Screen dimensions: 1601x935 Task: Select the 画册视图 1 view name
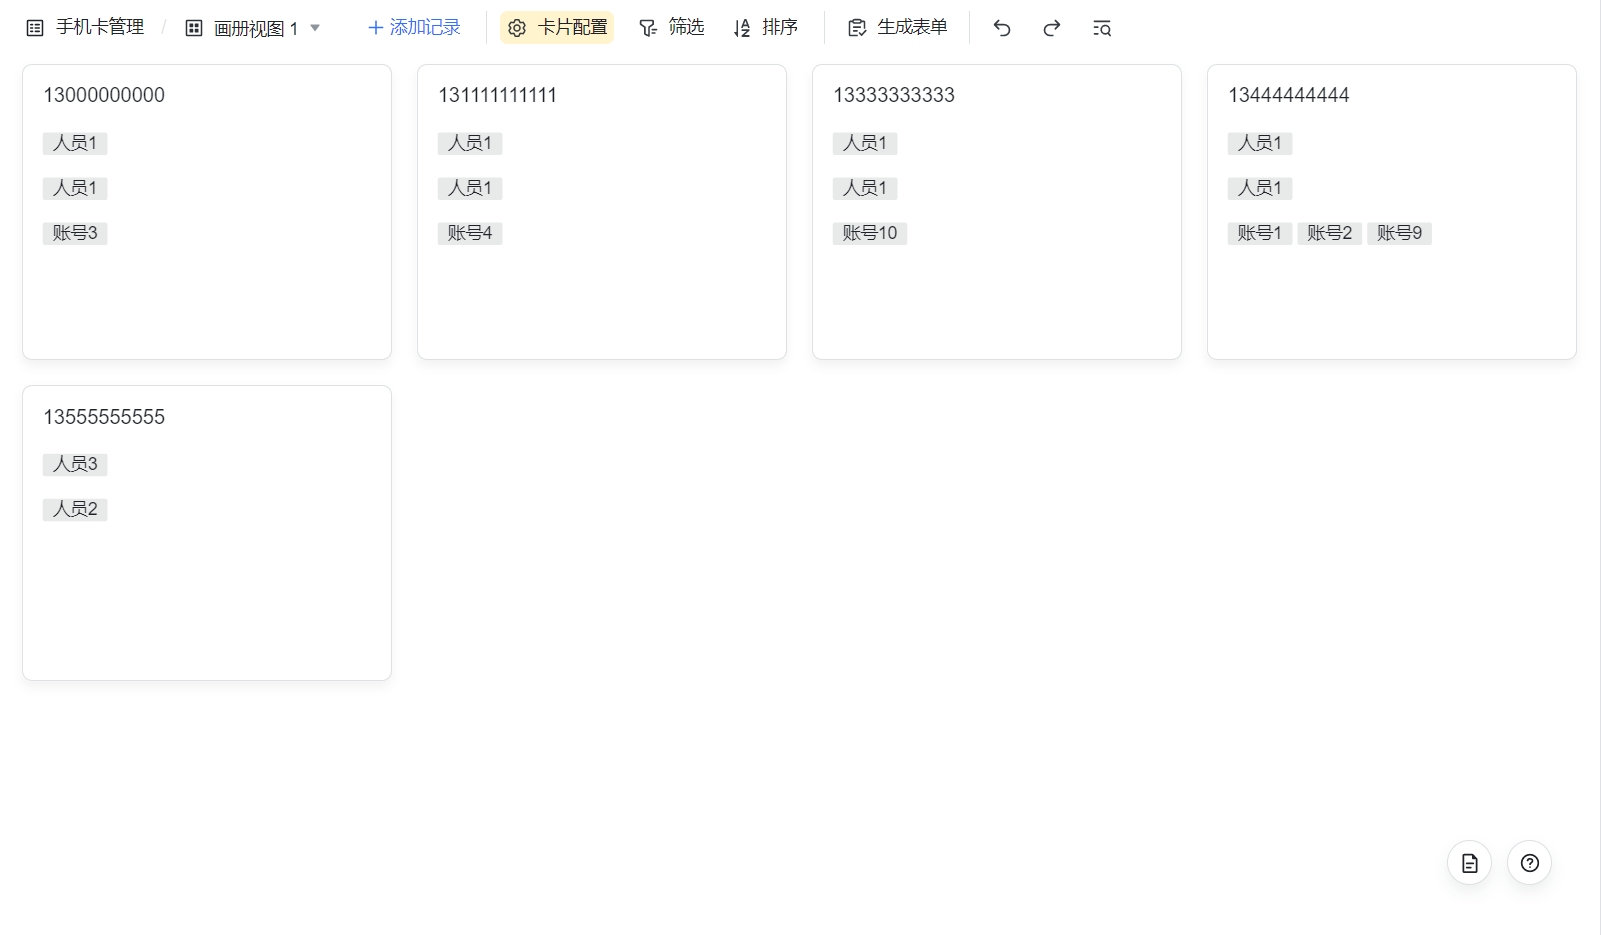(256, 29)
